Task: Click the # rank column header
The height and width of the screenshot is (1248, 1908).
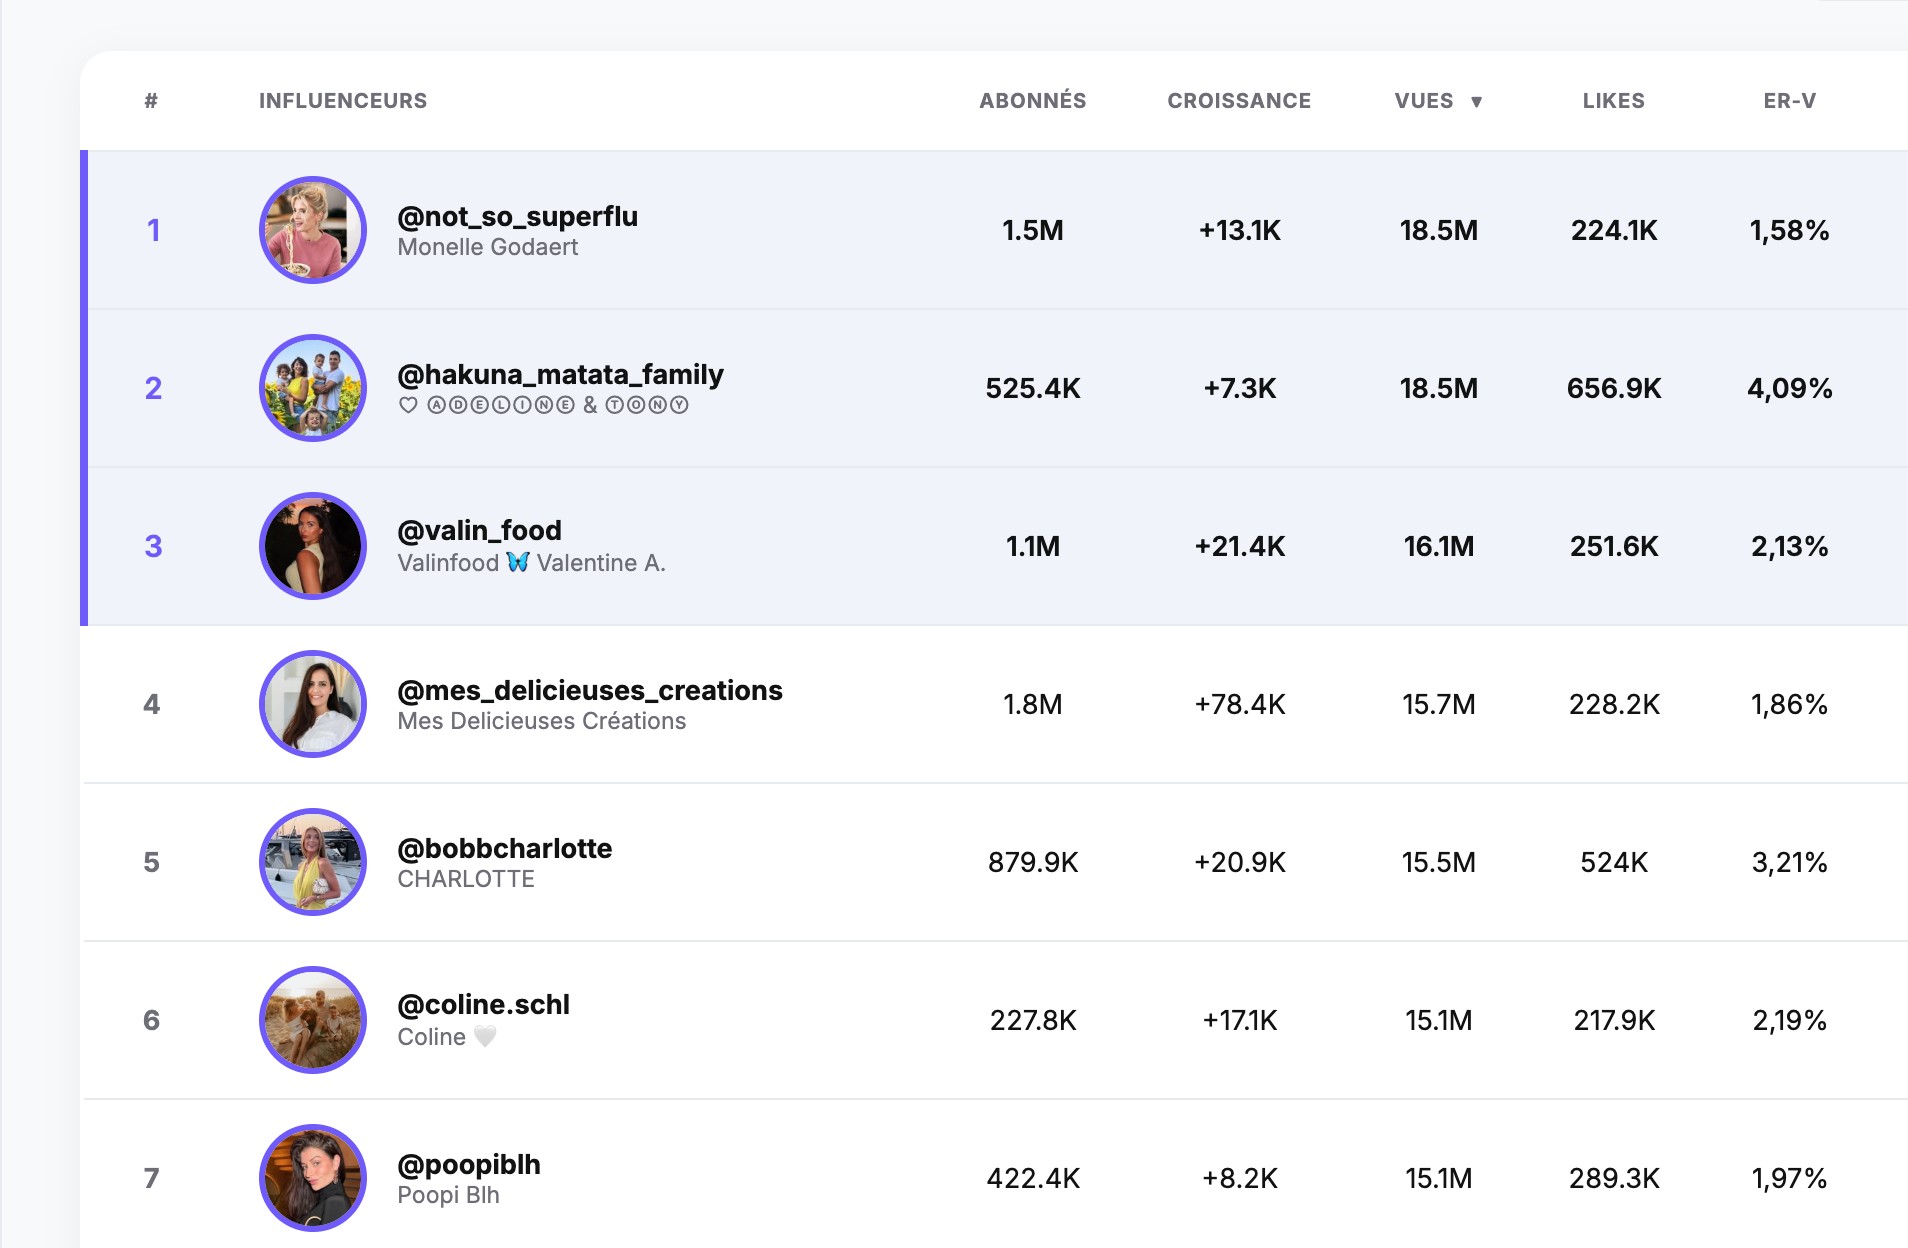Action: [x=151, y=101]
